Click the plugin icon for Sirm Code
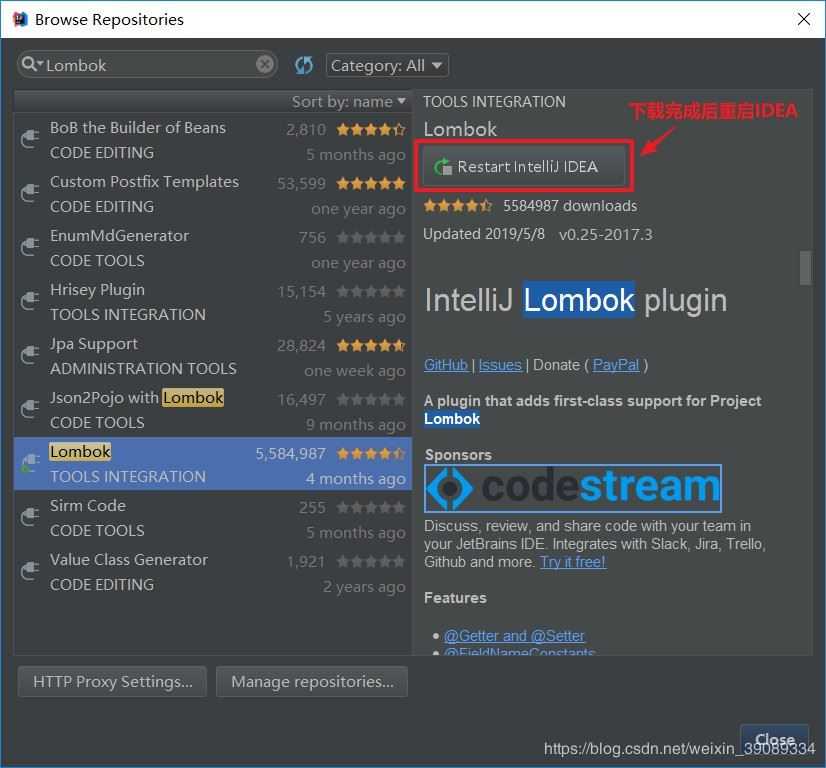This screenshot has width=826, height=768. click(x=30, y=517)
